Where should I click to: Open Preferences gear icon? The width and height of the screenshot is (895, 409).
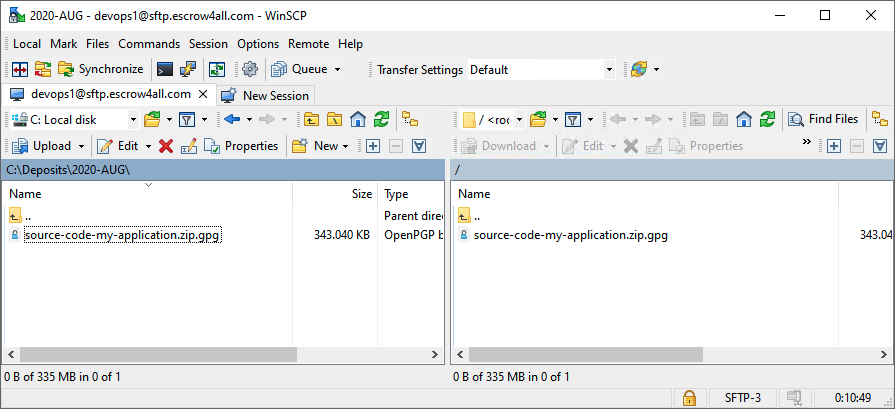pyautogui.click(x=249, y=70)
